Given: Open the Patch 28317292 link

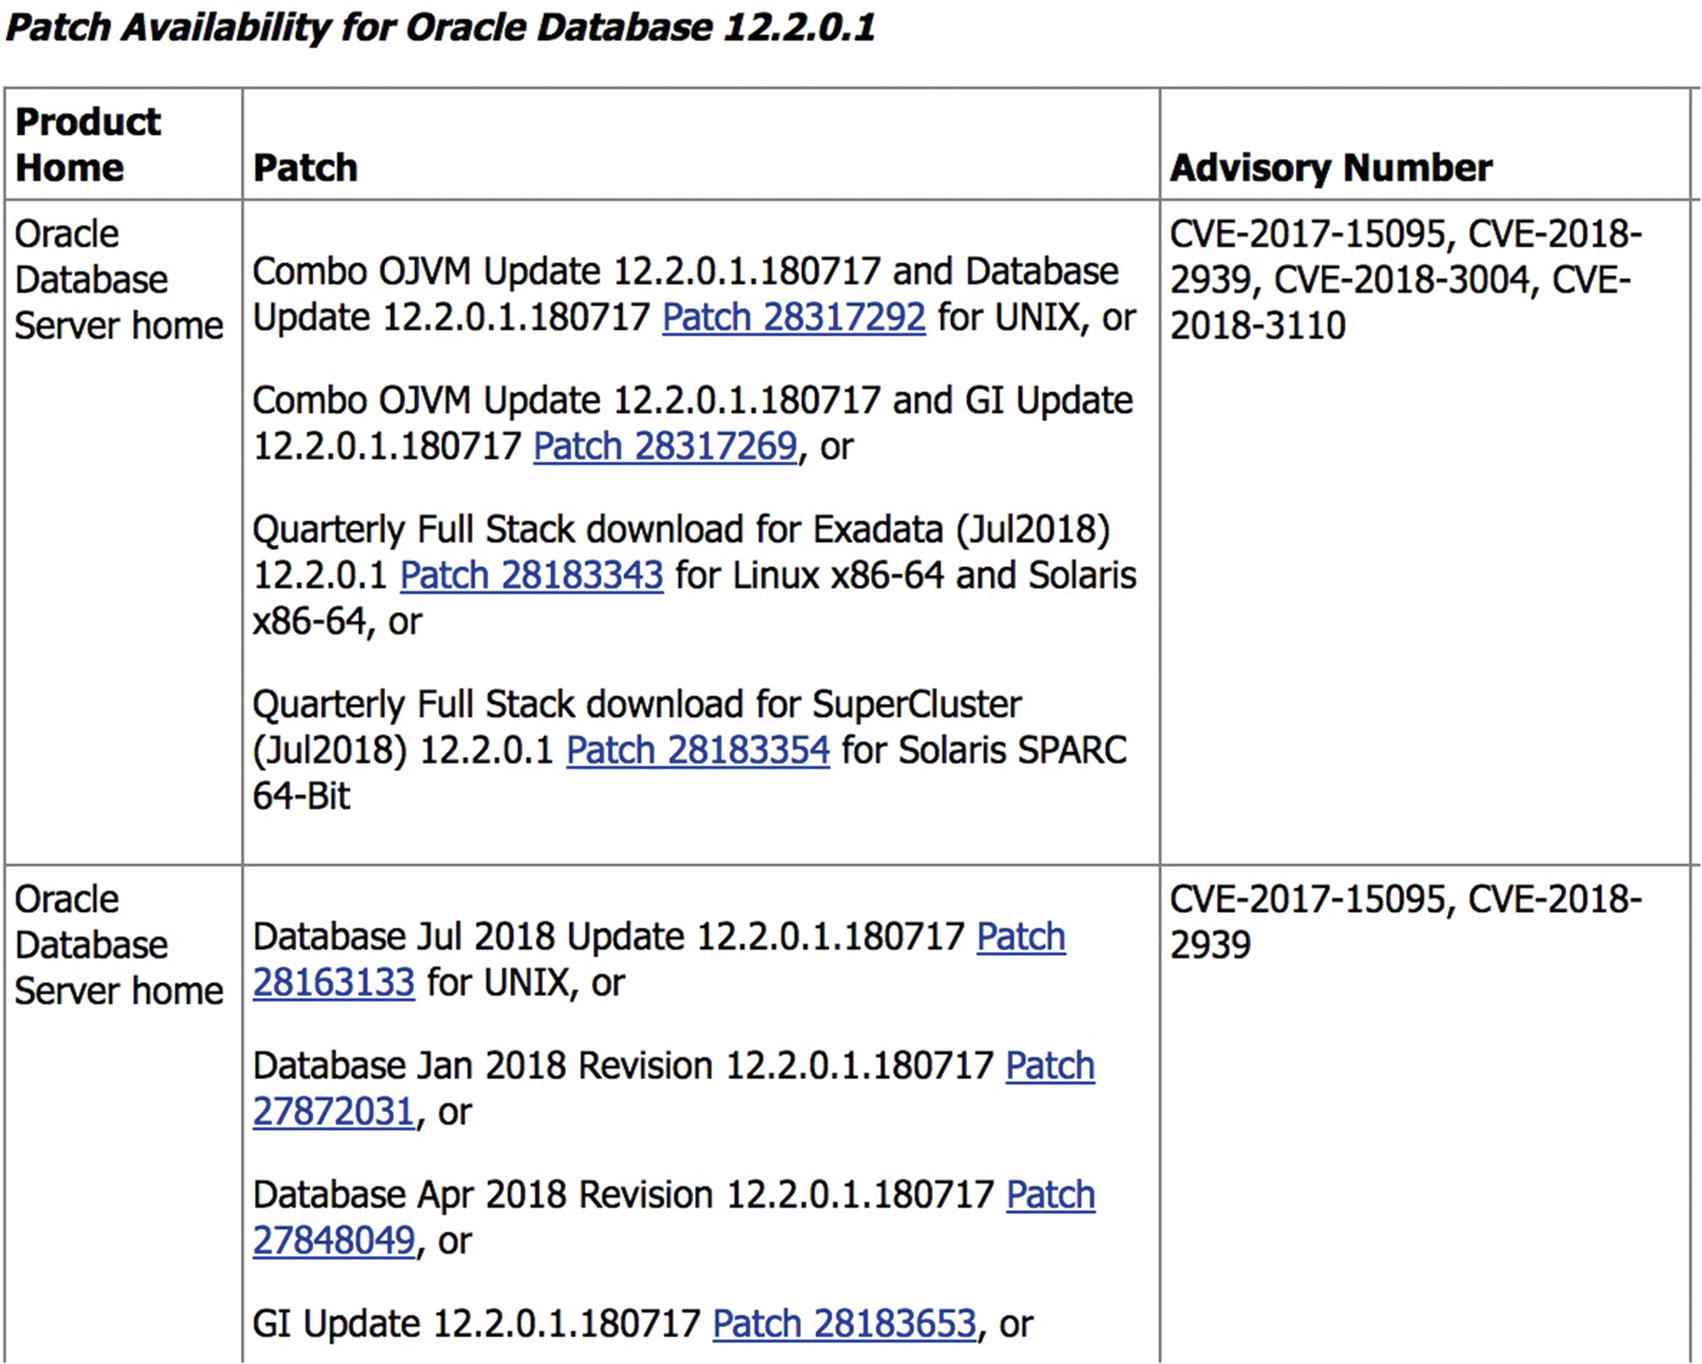Looking at the screenshot, I should coord(794,317).
